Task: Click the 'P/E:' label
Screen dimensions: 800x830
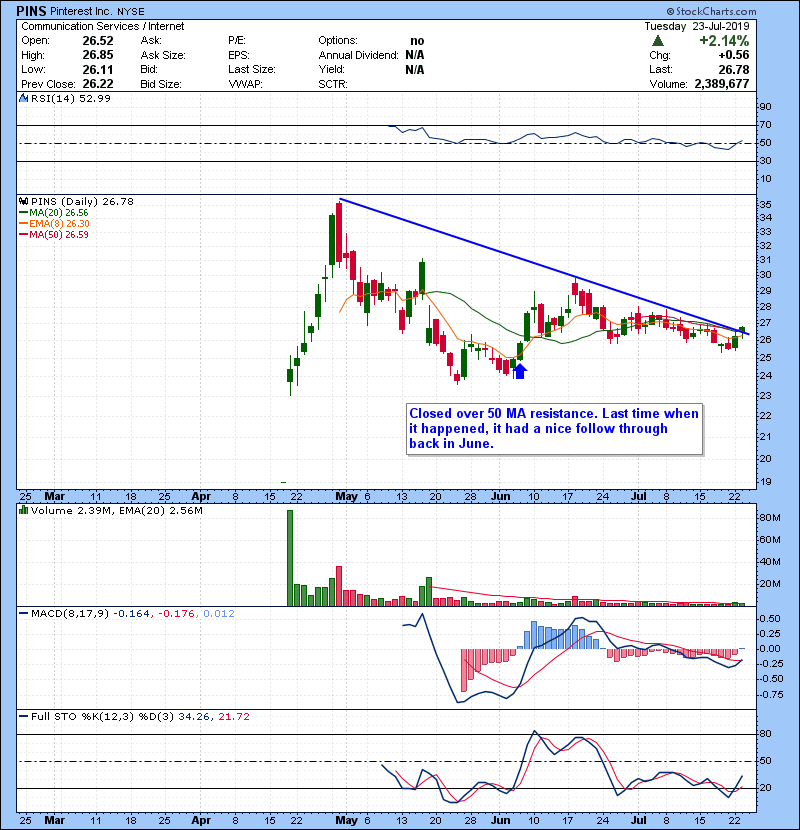Action: click(237, 41)
